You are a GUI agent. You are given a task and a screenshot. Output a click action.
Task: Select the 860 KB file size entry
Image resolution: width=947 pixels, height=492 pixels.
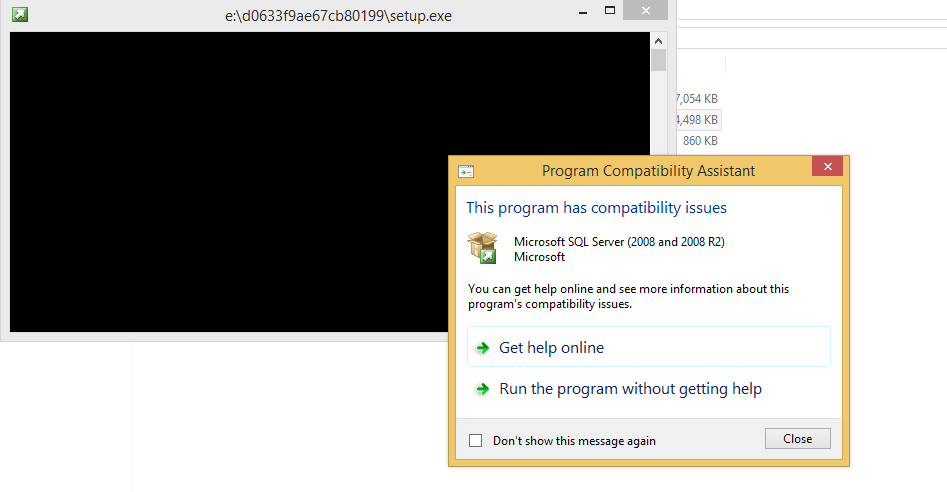(700, 141)
